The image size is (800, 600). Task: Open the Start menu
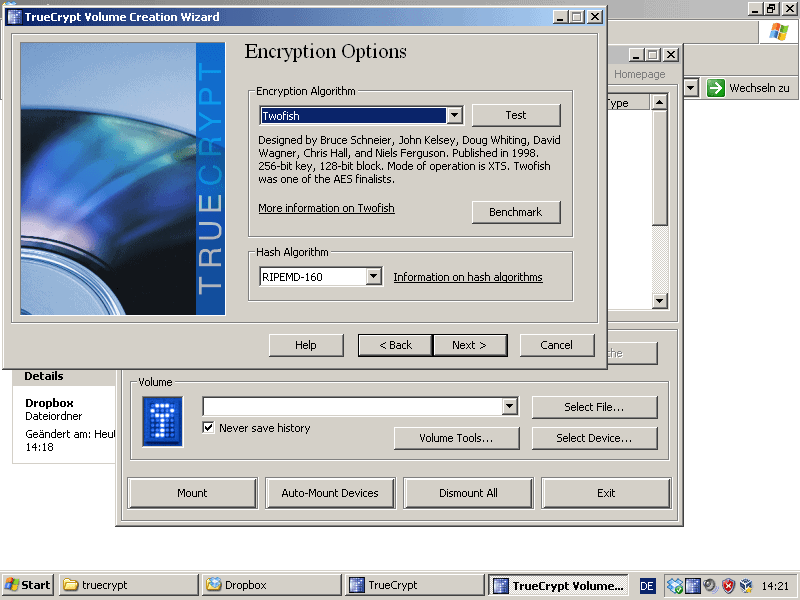[x=28, y=585]
